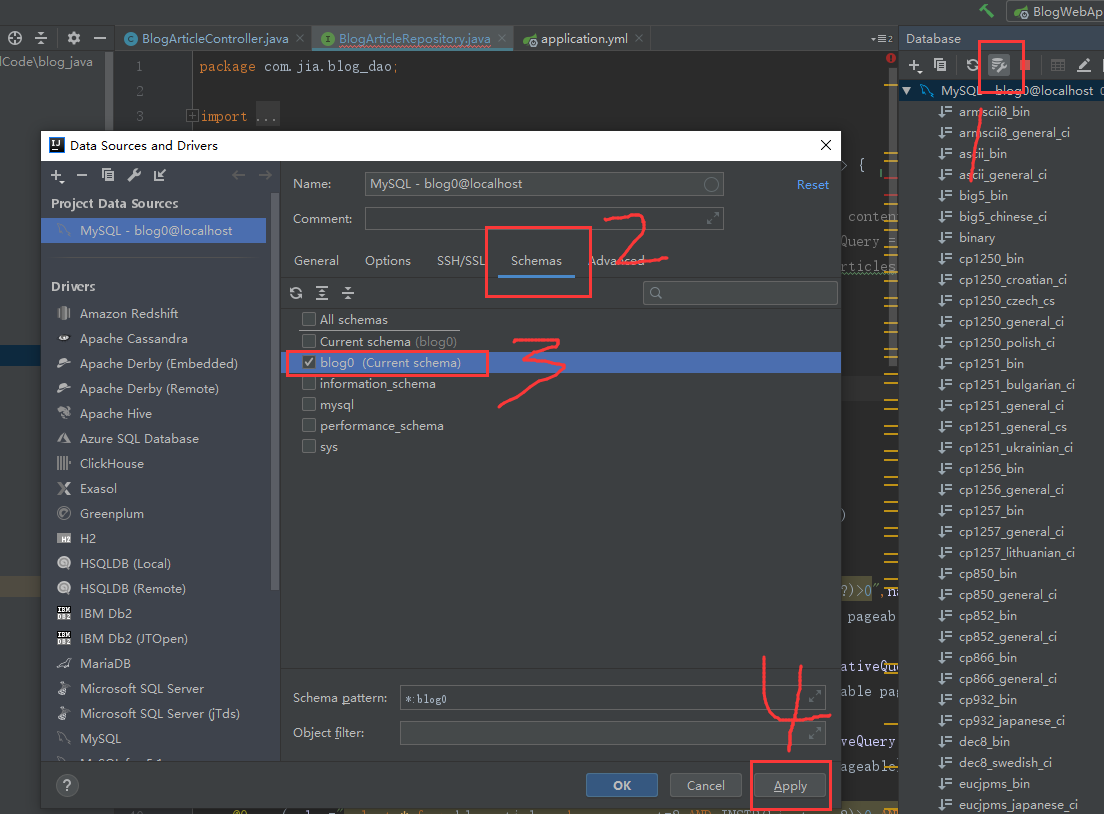Check the mysql schema checkbox

(x=308, y=405)
